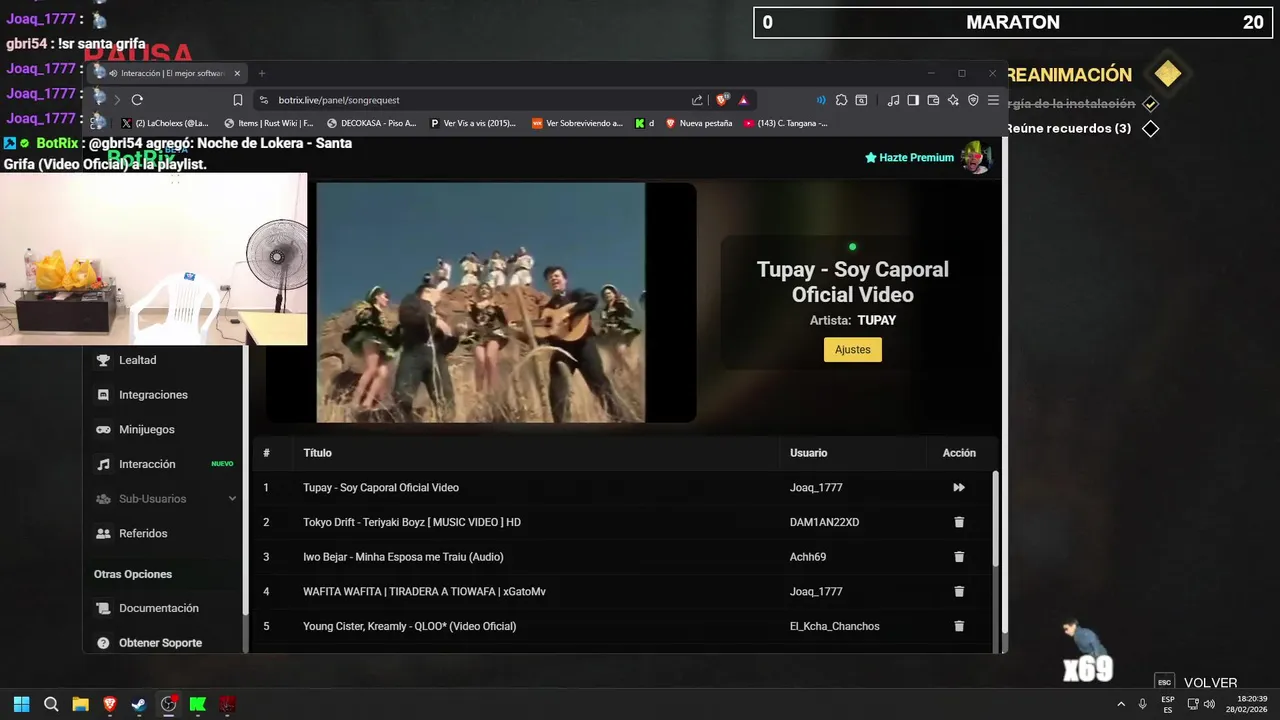Open the Brave Shields icon

coord(722,100)
